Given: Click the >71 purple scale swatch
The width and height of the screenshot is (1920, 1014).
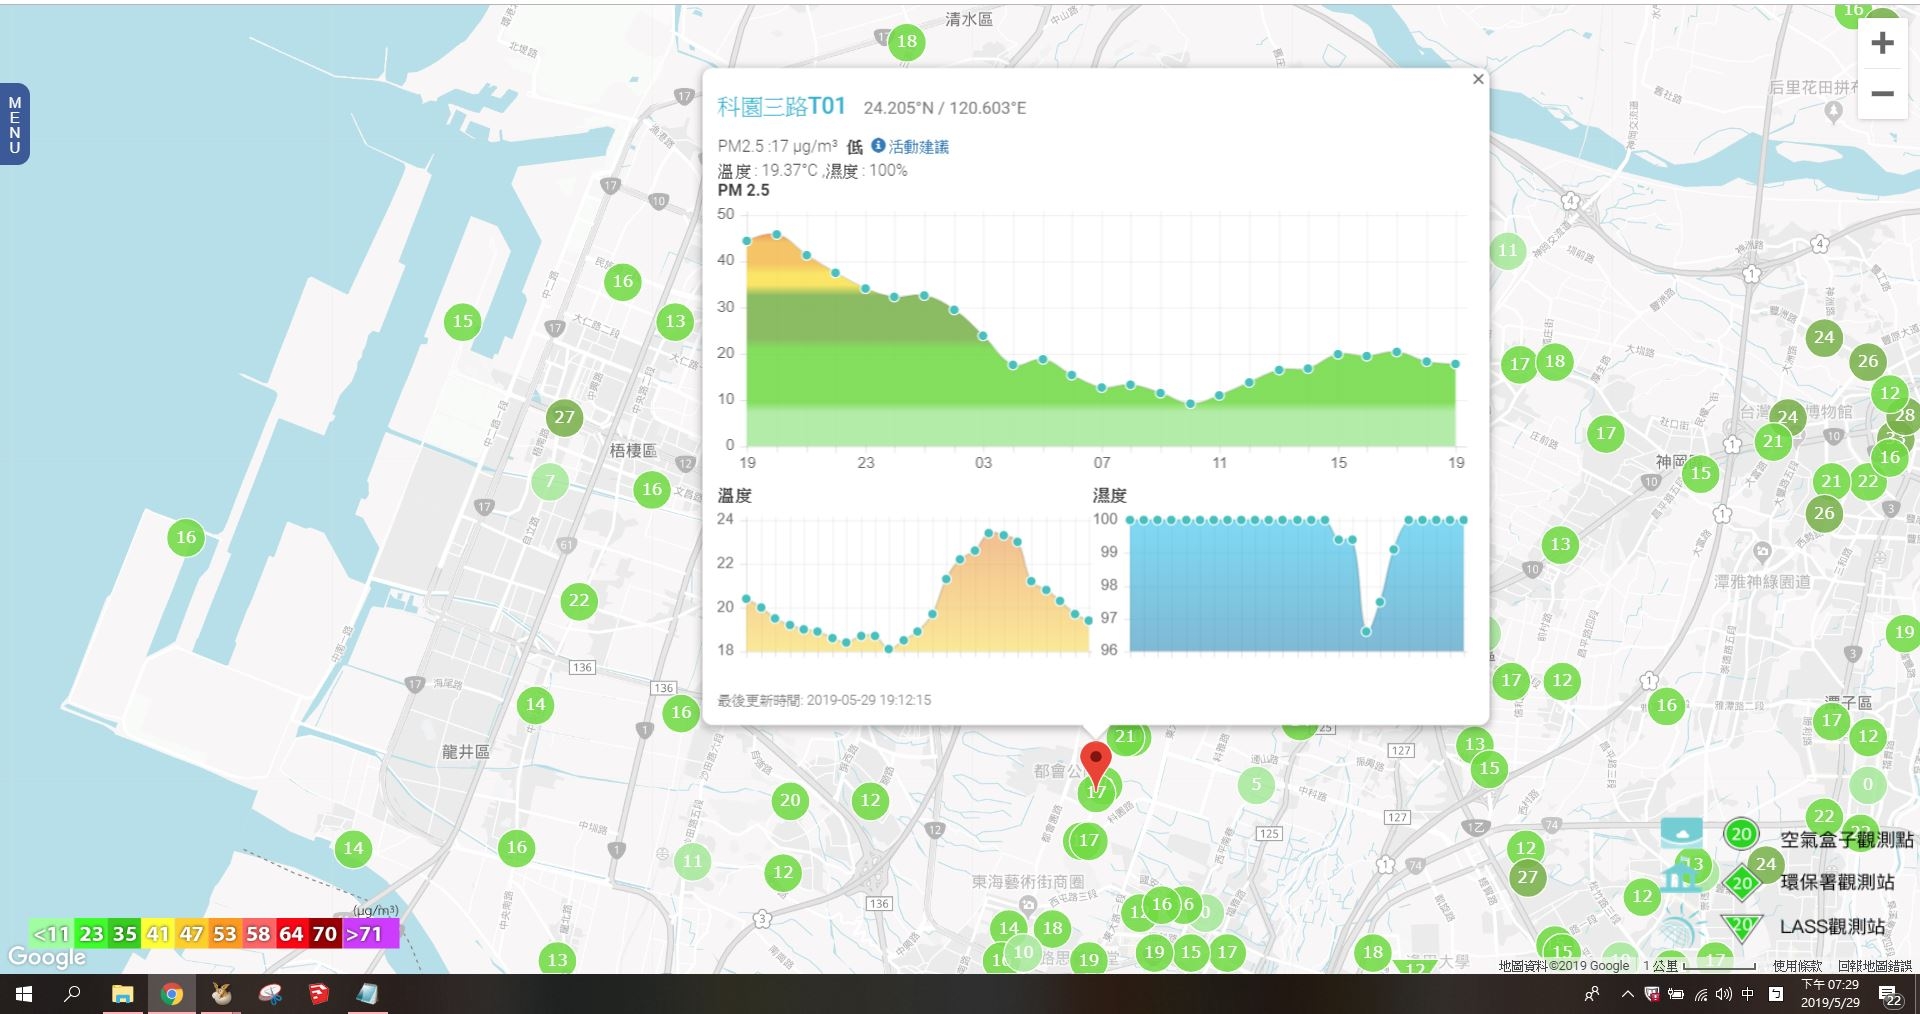Looking at the screenshot, I should [371, 934].
